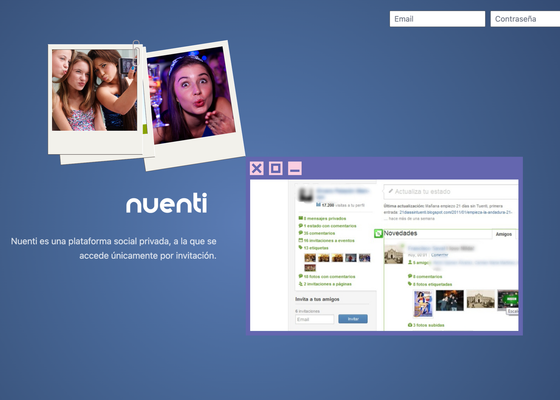The height and width of the screenshot is (400, 560).
Task: Open the dark group photo thumbnail
Action: click(x=450, y=300)
